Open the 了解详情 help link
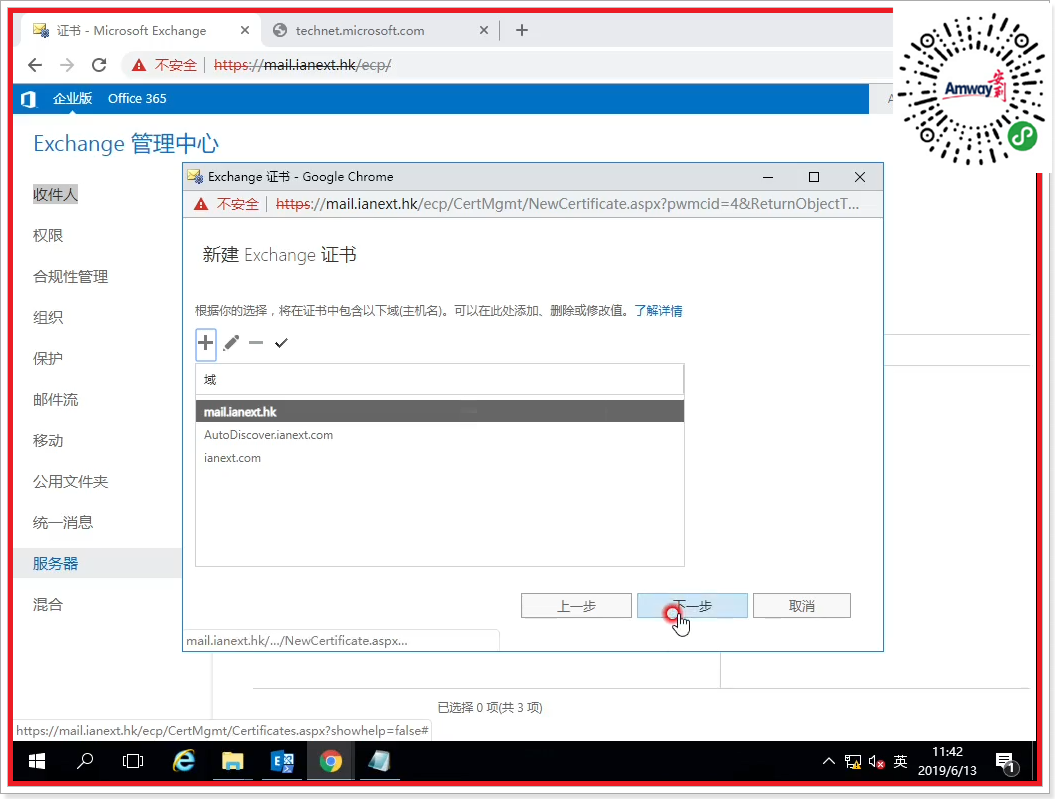The image size is (1055, 799). 658,311
